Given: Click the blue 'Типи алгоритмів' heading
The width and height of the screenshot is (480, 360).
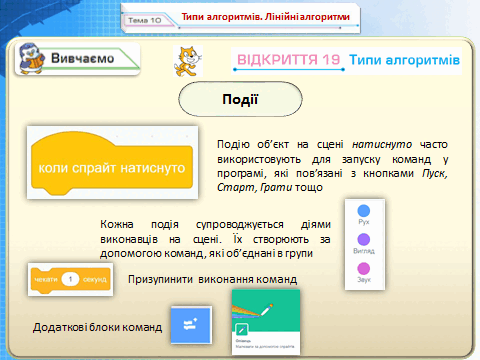Looking at the screenshot, I should click(x=404, y=60).
